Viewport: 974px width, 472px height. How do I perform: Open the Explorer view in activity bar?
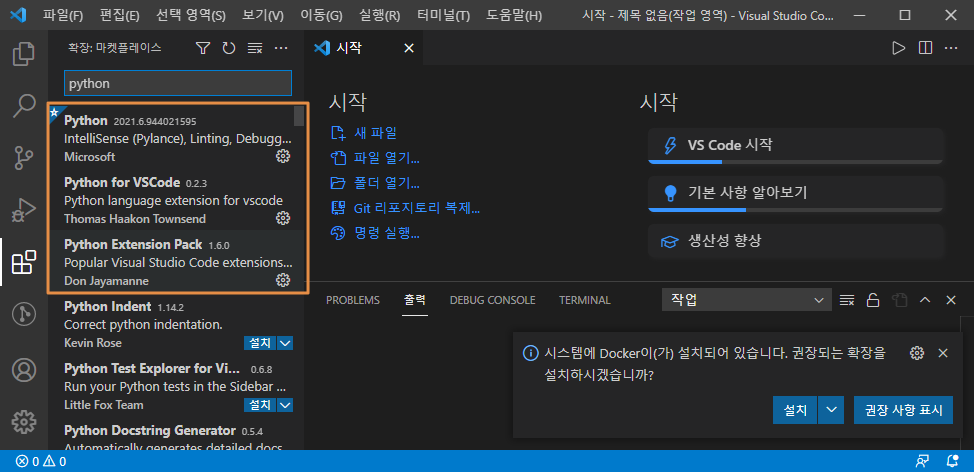coord(24,53)
